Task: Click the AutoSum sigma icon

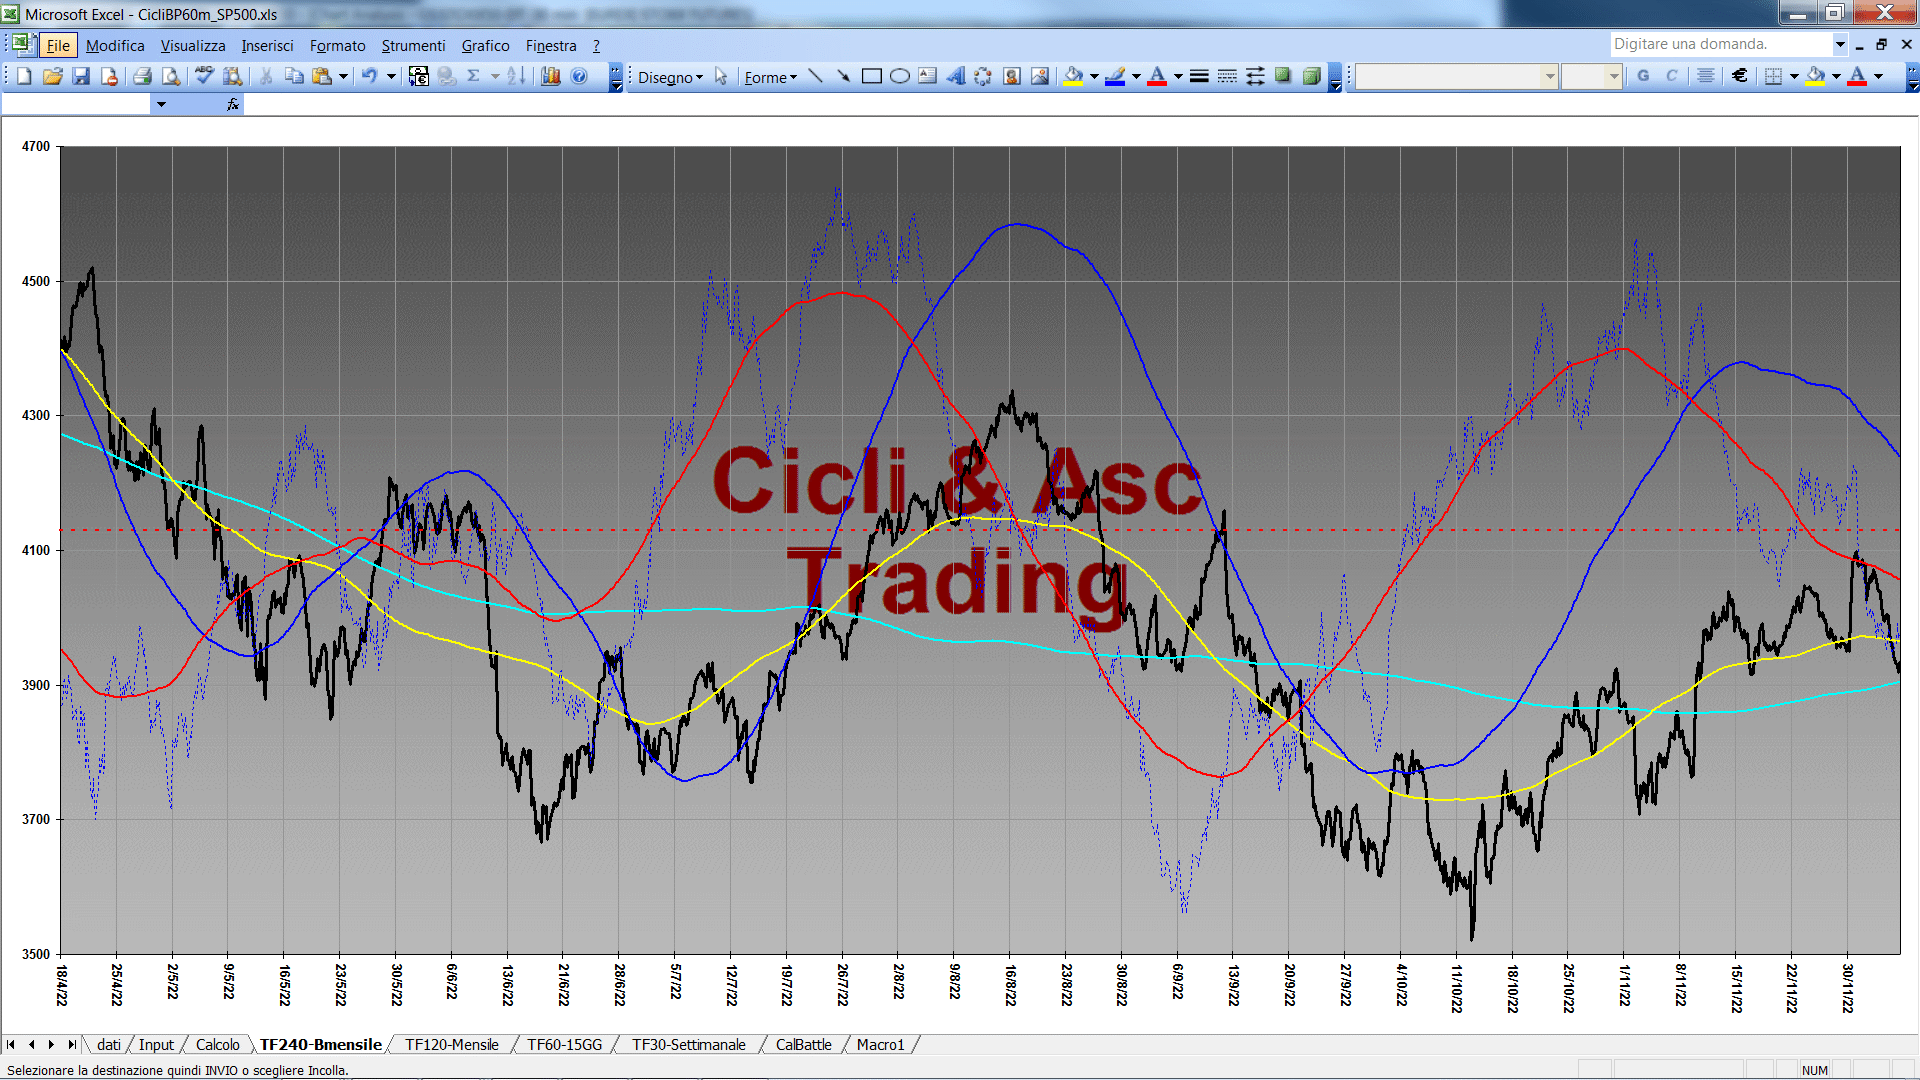Action: pos(473,76)
